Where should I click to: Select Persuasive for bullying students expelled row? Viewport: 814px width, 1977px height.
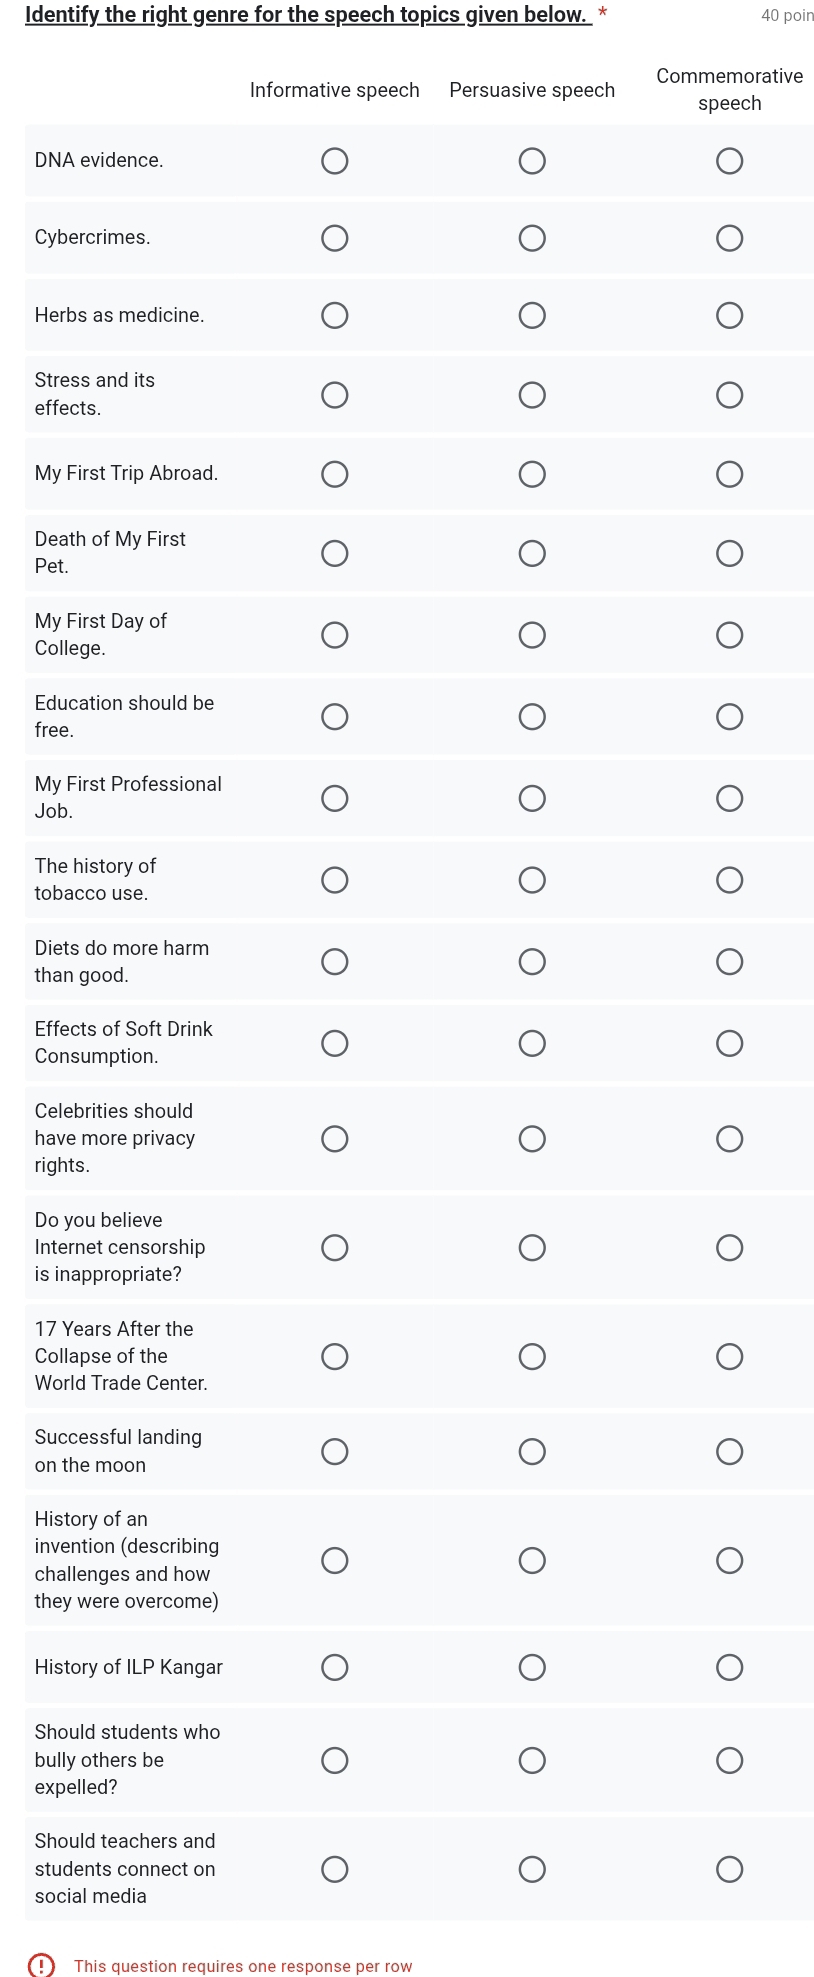pyautogui.click(x=532, y=1760)
